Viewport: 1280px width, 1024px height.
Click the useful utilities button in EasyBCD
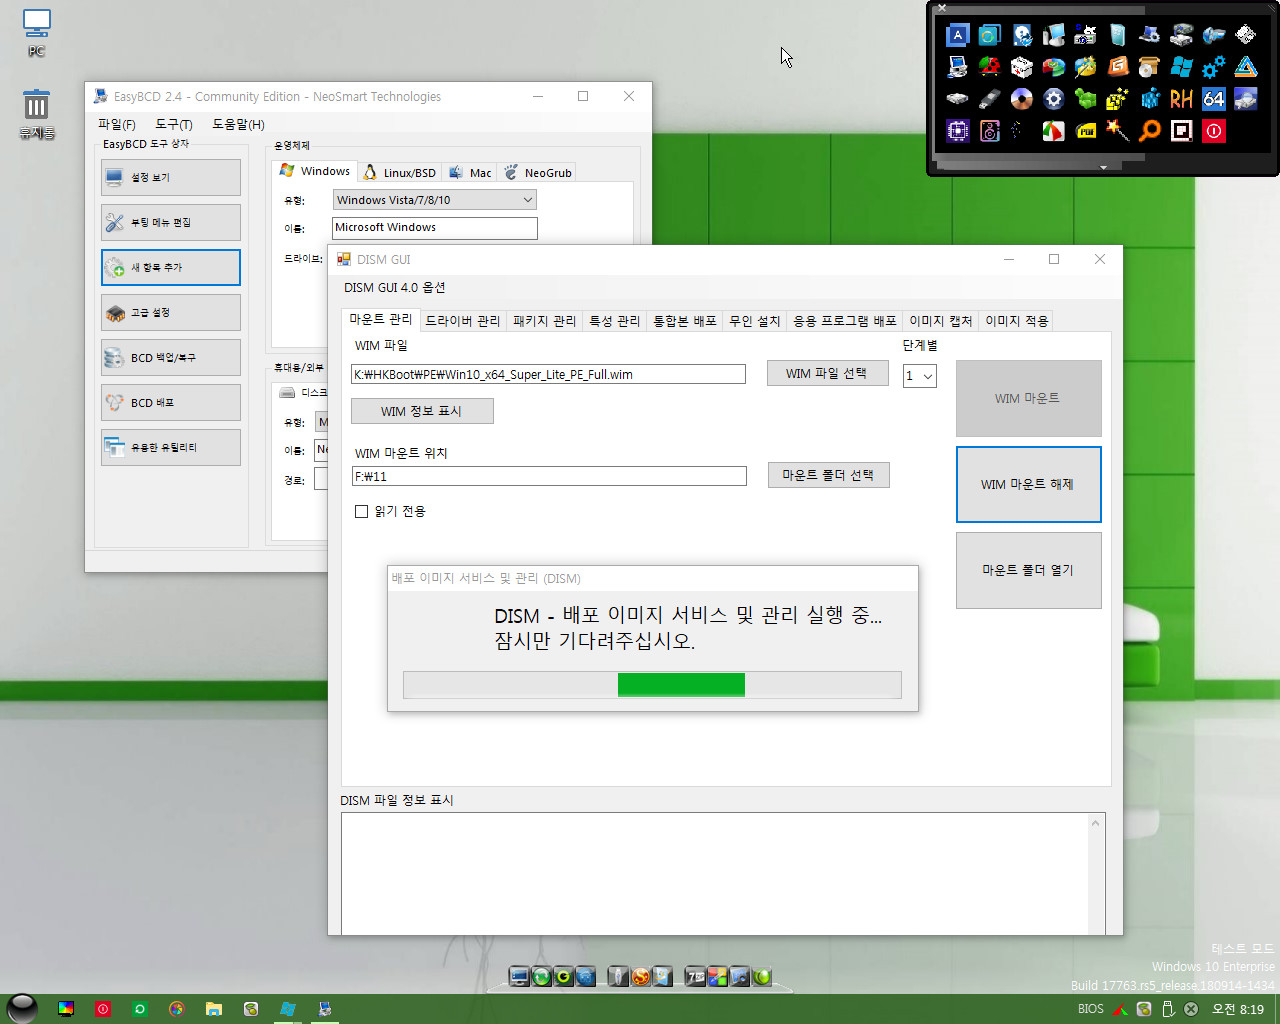coord(171,447)
